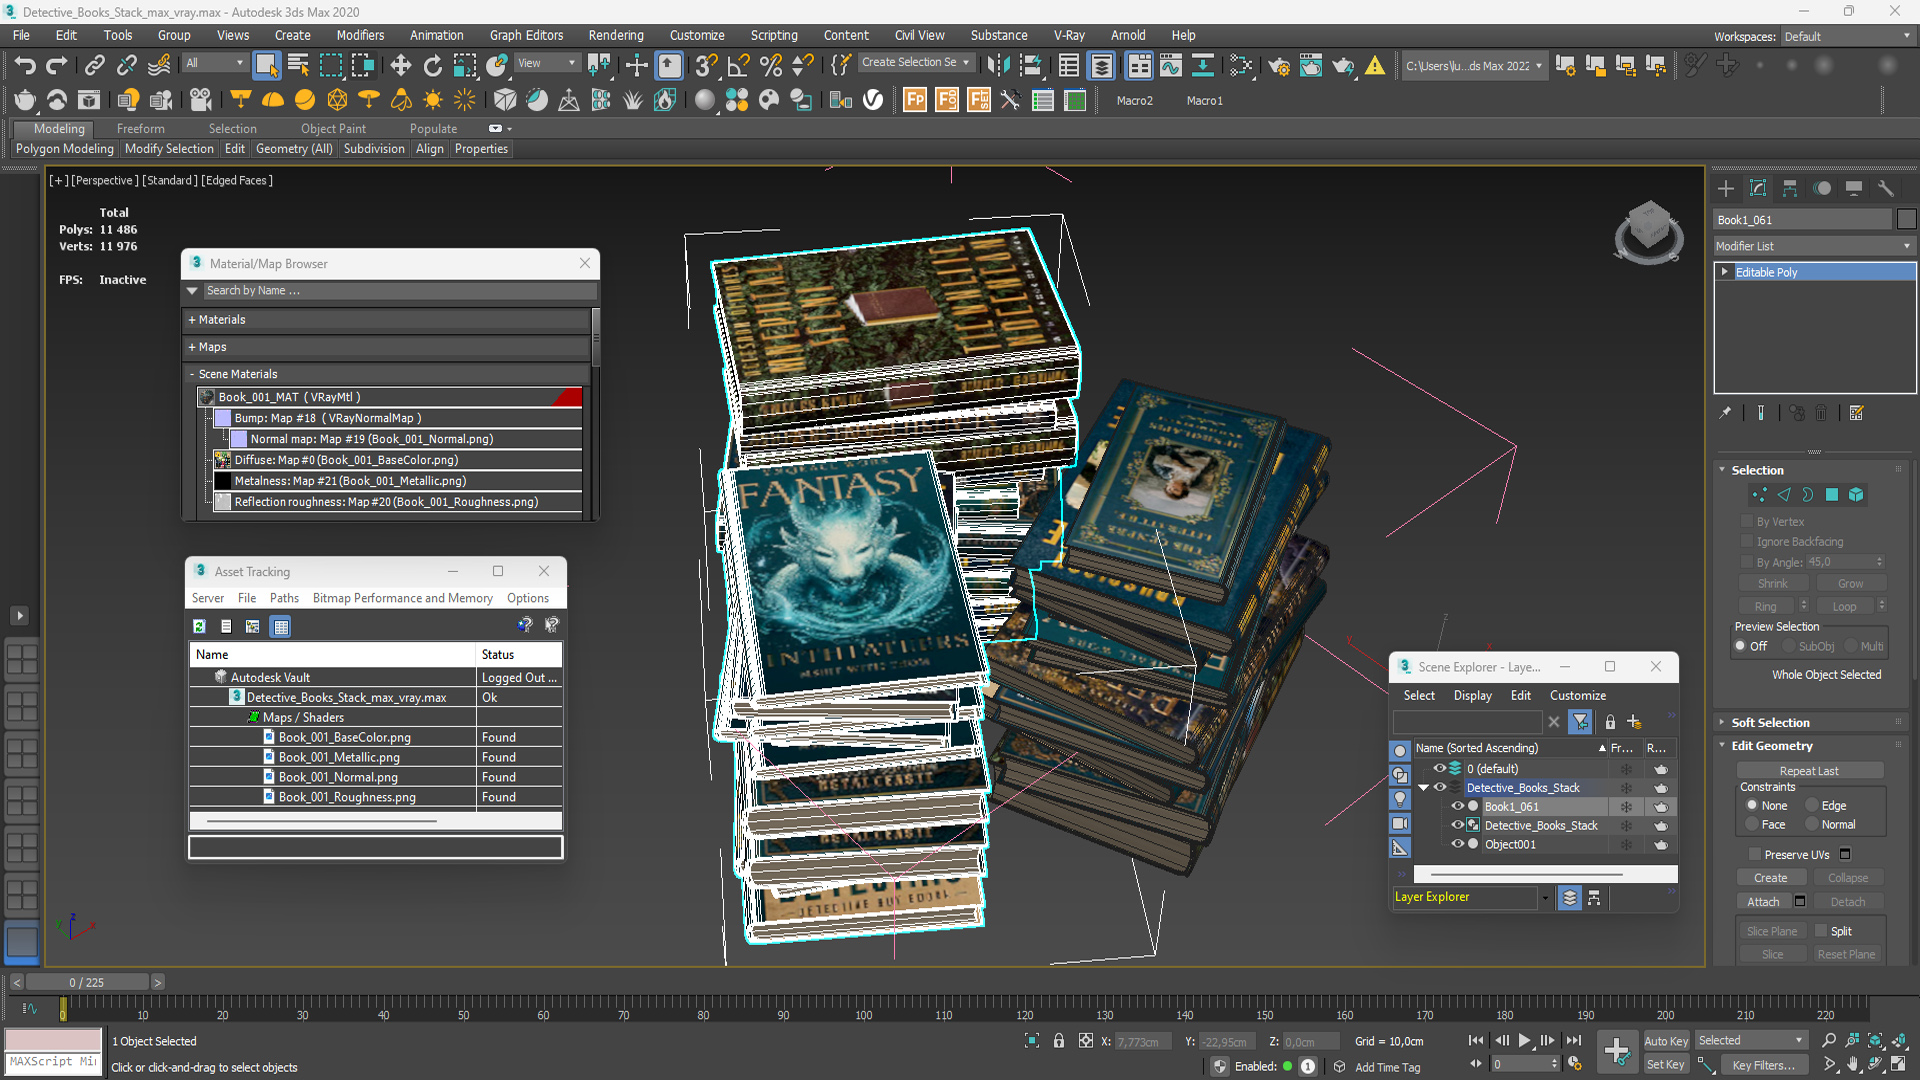Switch to the Freeform ribbon tab
The height and width of the screenshot is (1080, 1920).
pos(140,129)
